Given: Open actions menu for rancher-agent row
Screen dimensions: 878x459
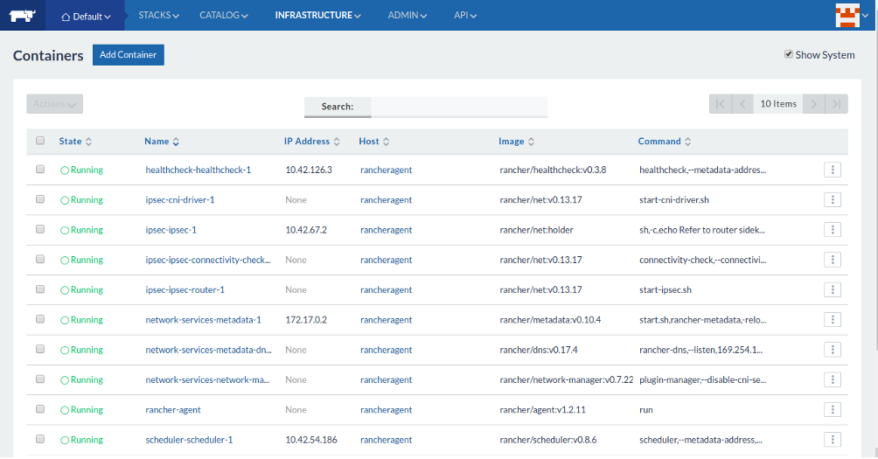Looking at the screenshot, I should pyautogui.click(x=832, y=410).
